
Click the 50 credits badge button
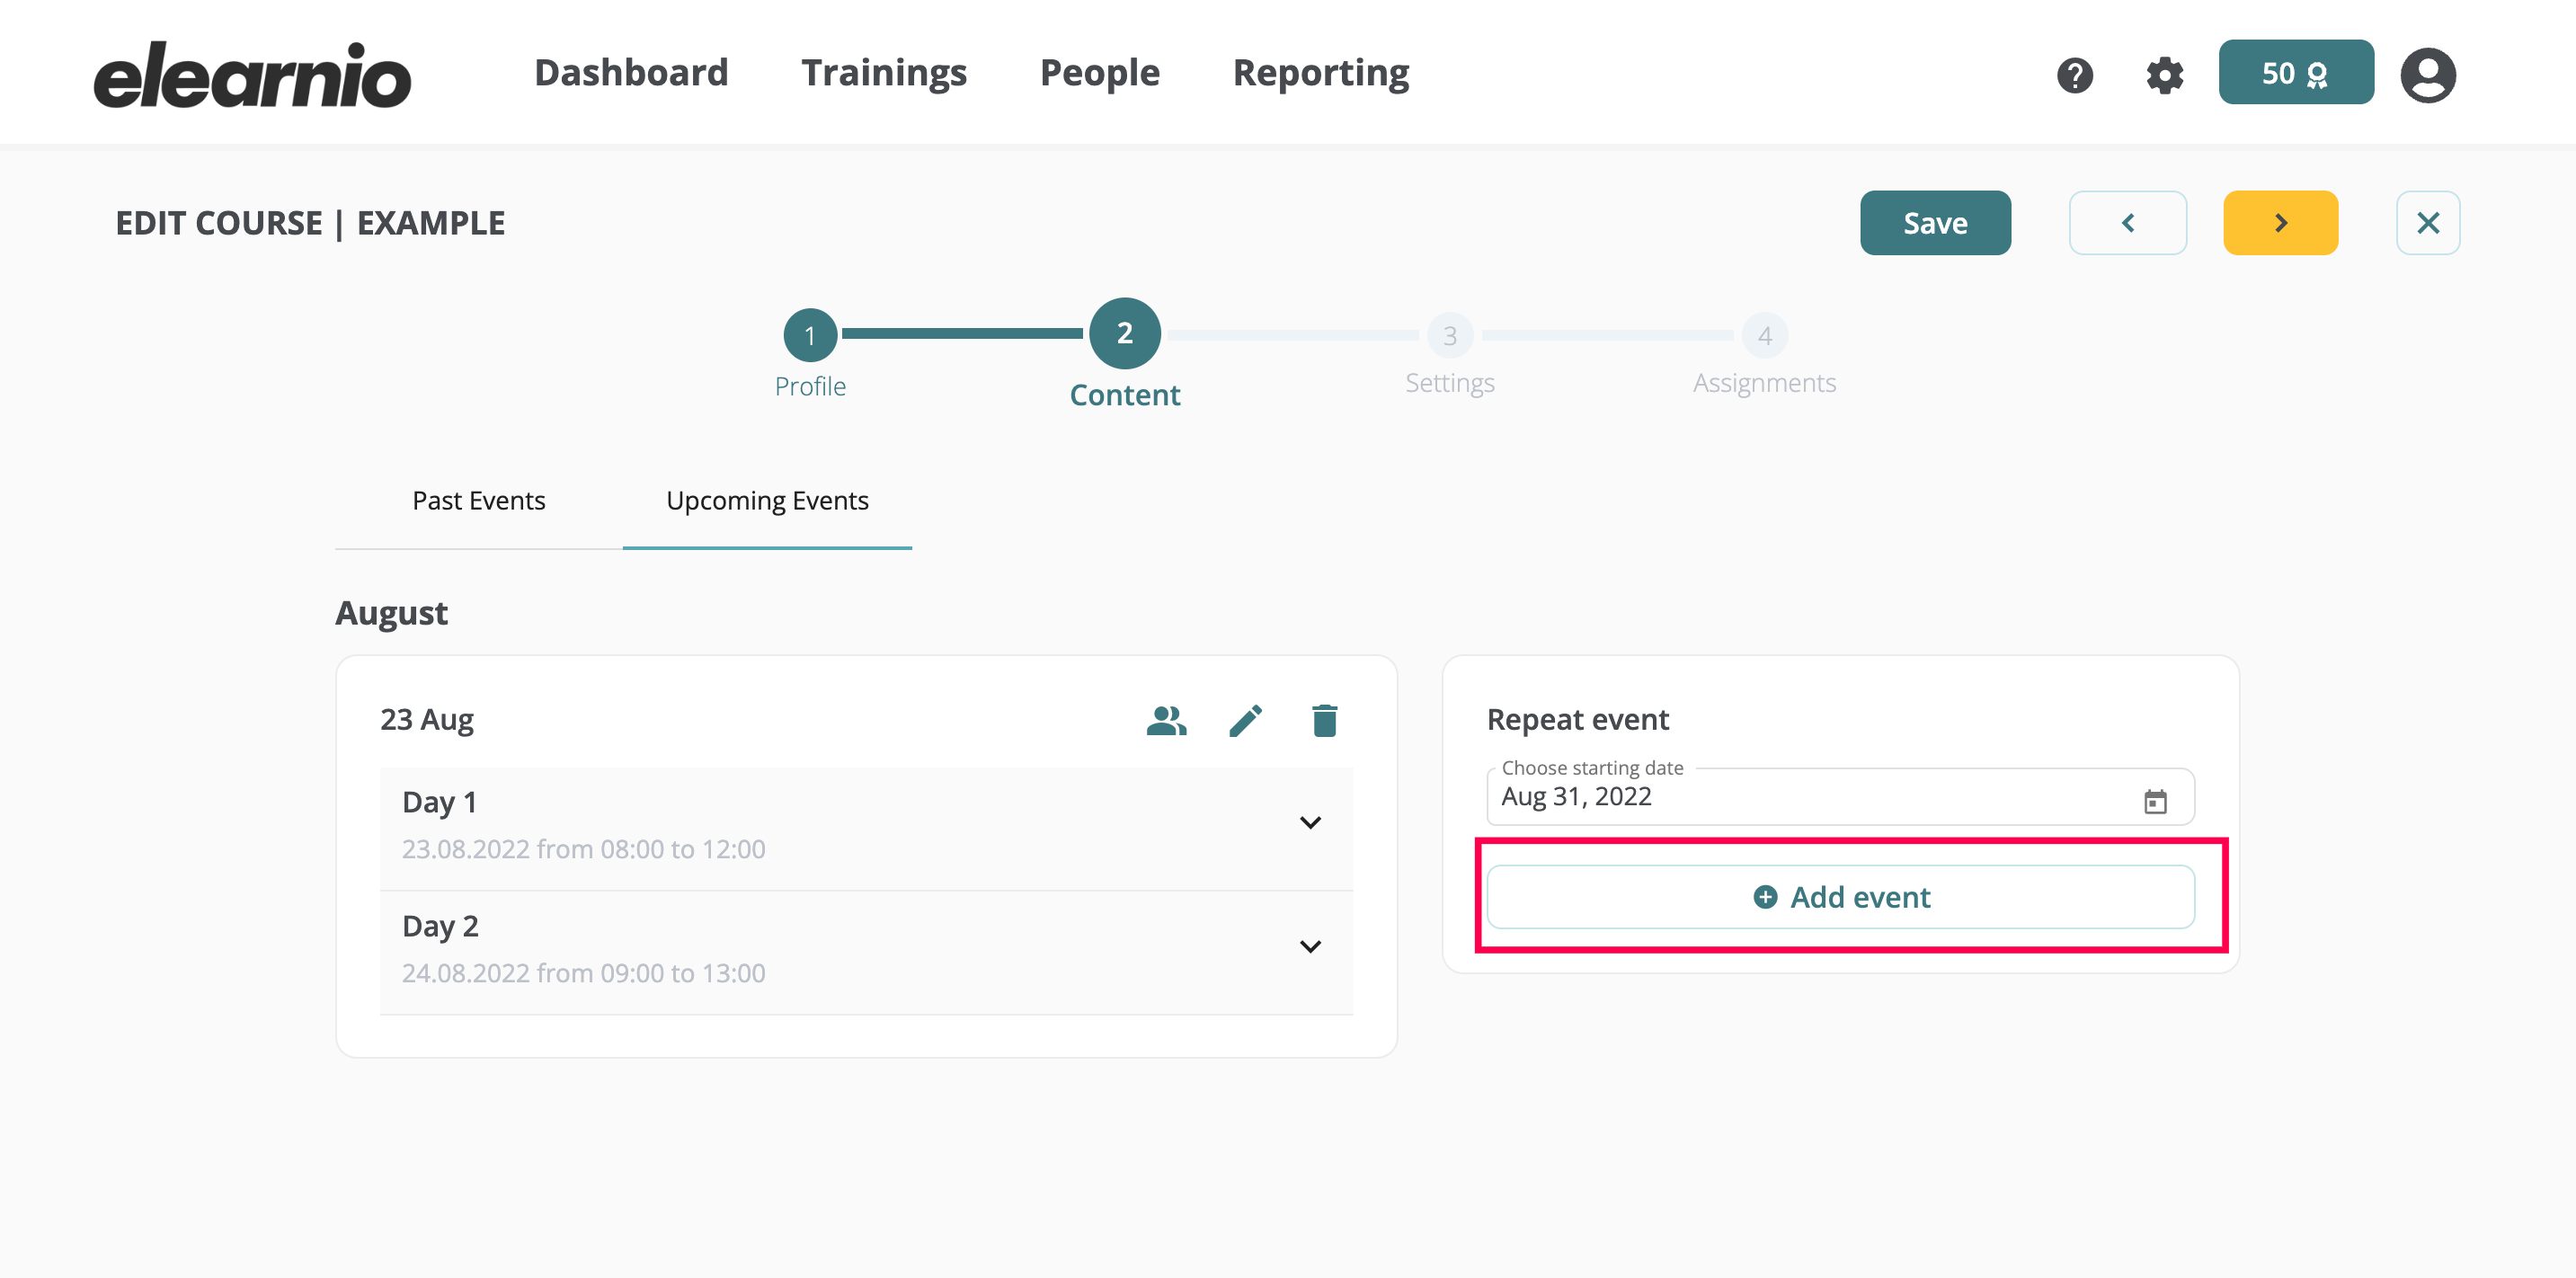click(x=2296, y=72)
